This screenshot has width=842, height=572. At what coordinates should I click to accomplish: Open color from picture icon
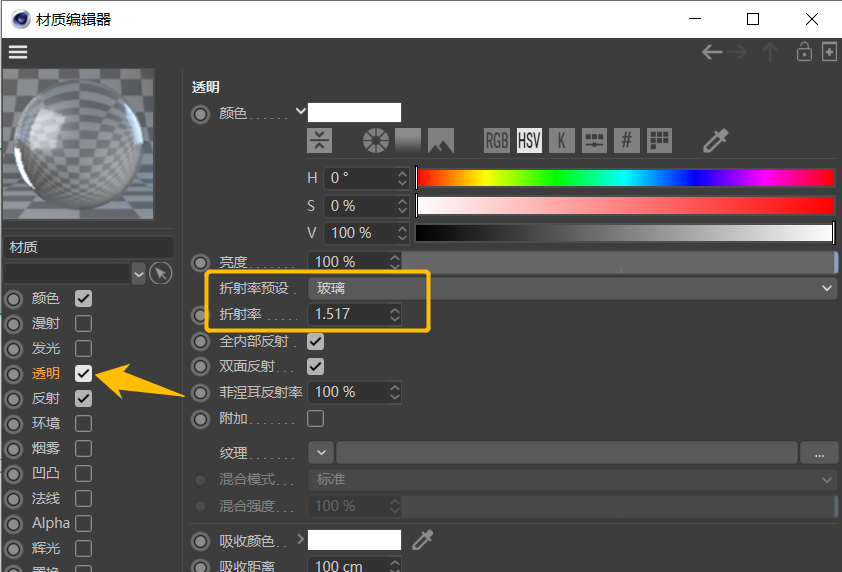441,141
